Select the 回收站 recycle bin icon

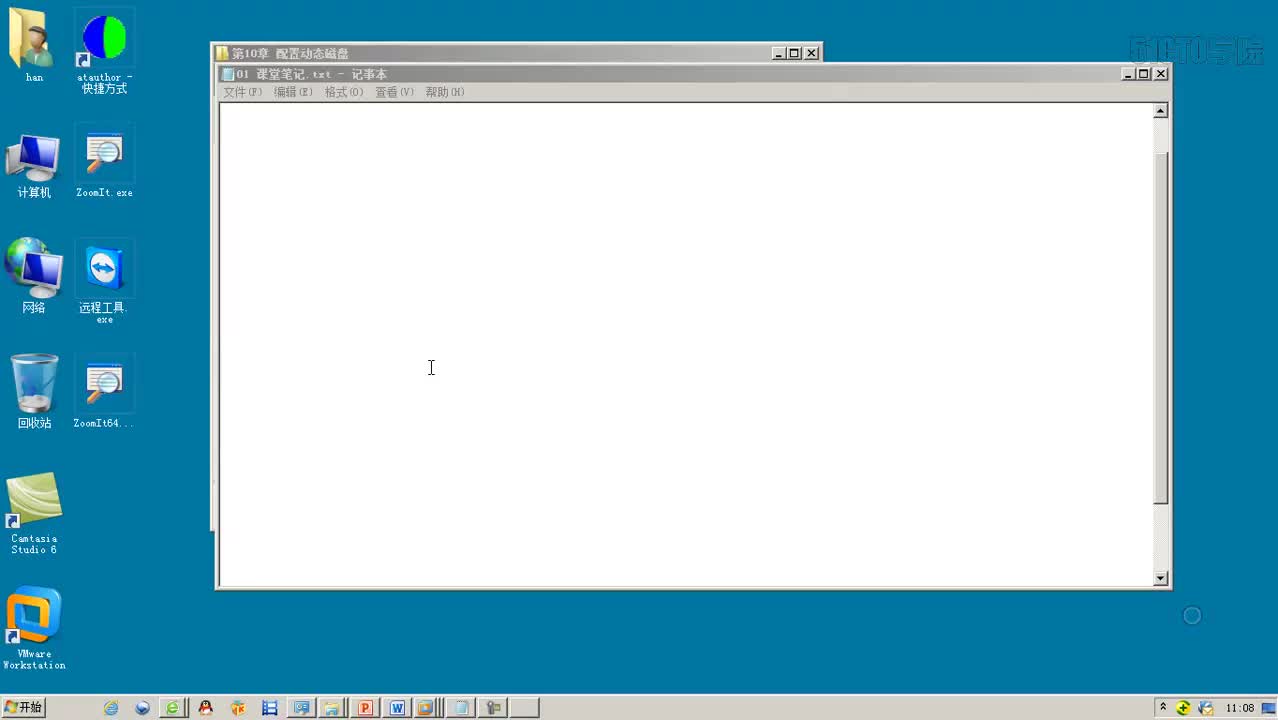point(34,391)
